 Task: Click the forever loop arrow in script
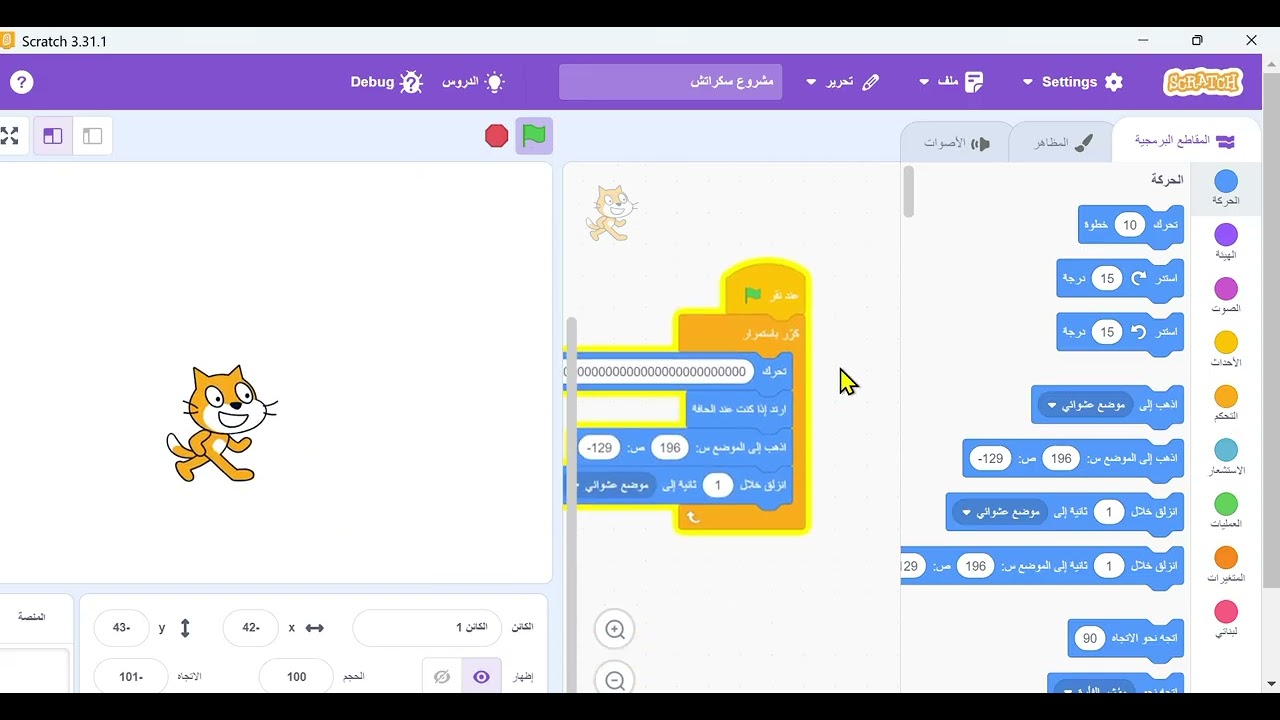692,517
